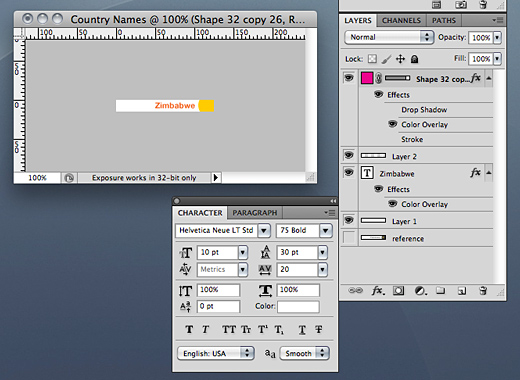Lock transparent pixels icon
The height and width of the screenshot is (380, 520).
(x=372, y=59)
